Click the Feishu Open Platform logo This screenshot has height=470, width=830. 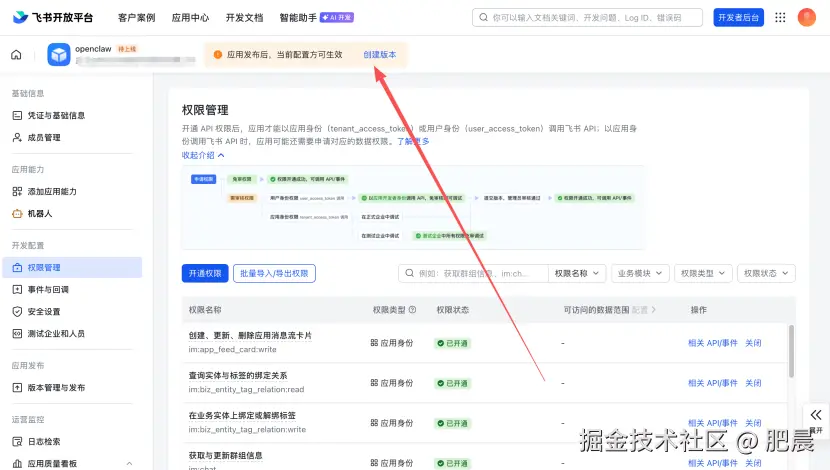click(x=52, y=17)
